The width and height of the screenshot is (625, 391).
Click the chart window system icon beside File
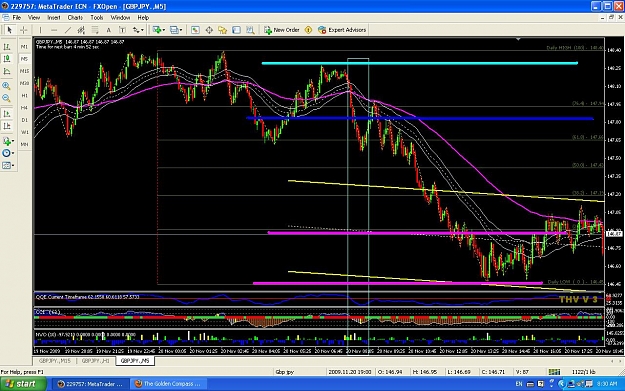(5, 18)
